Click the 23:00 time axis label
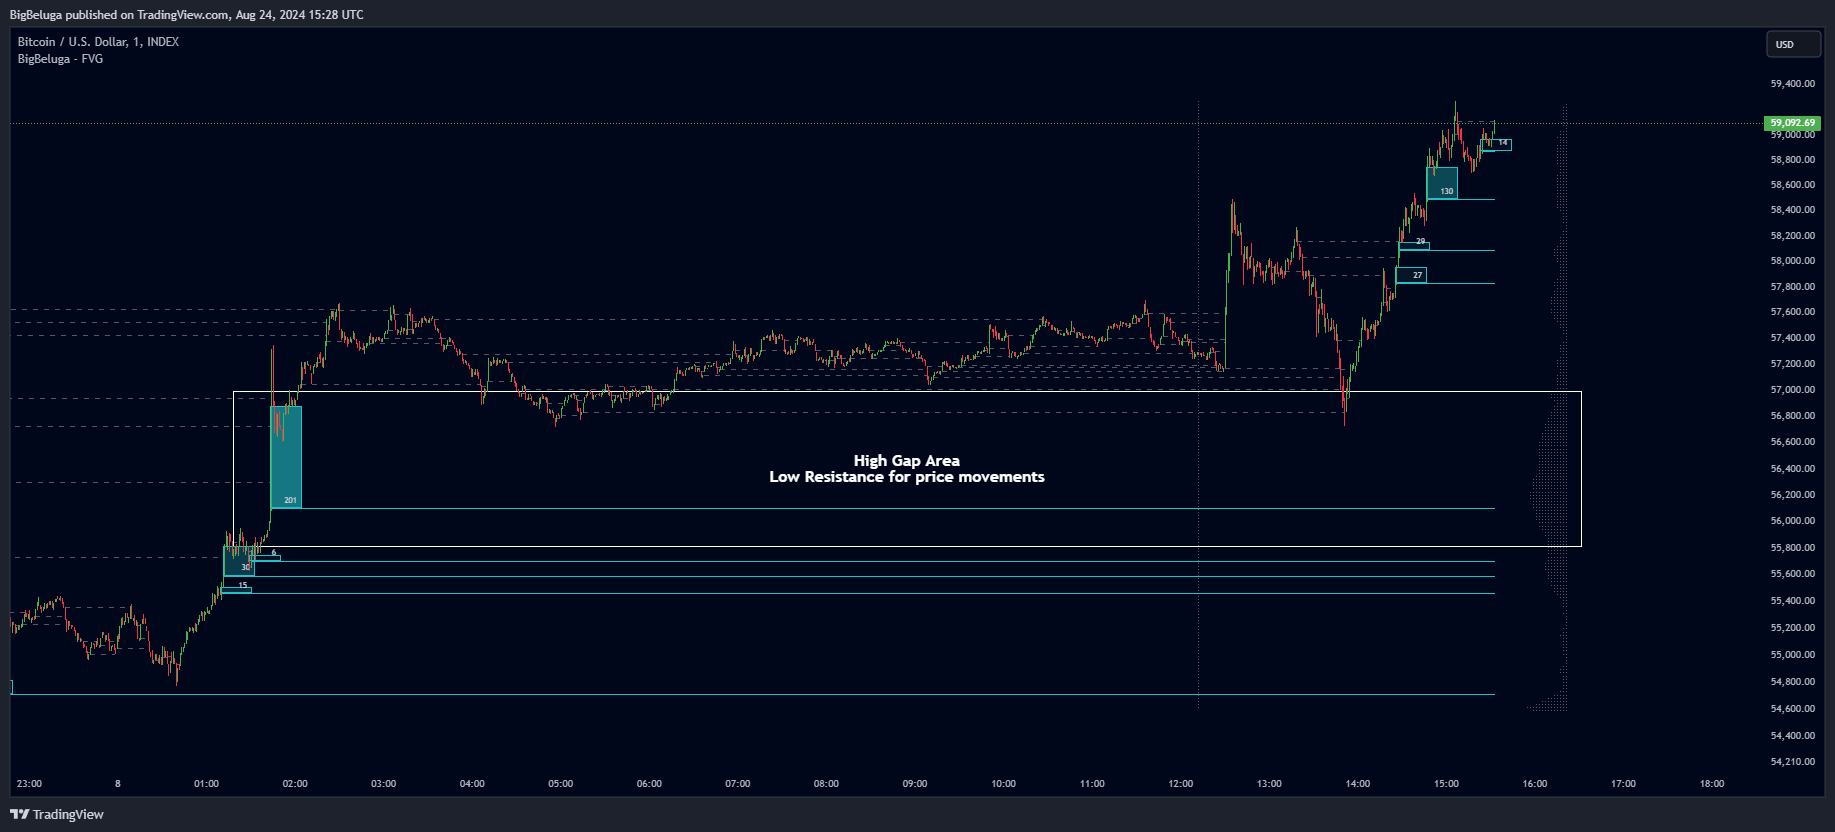 [29, 784]
